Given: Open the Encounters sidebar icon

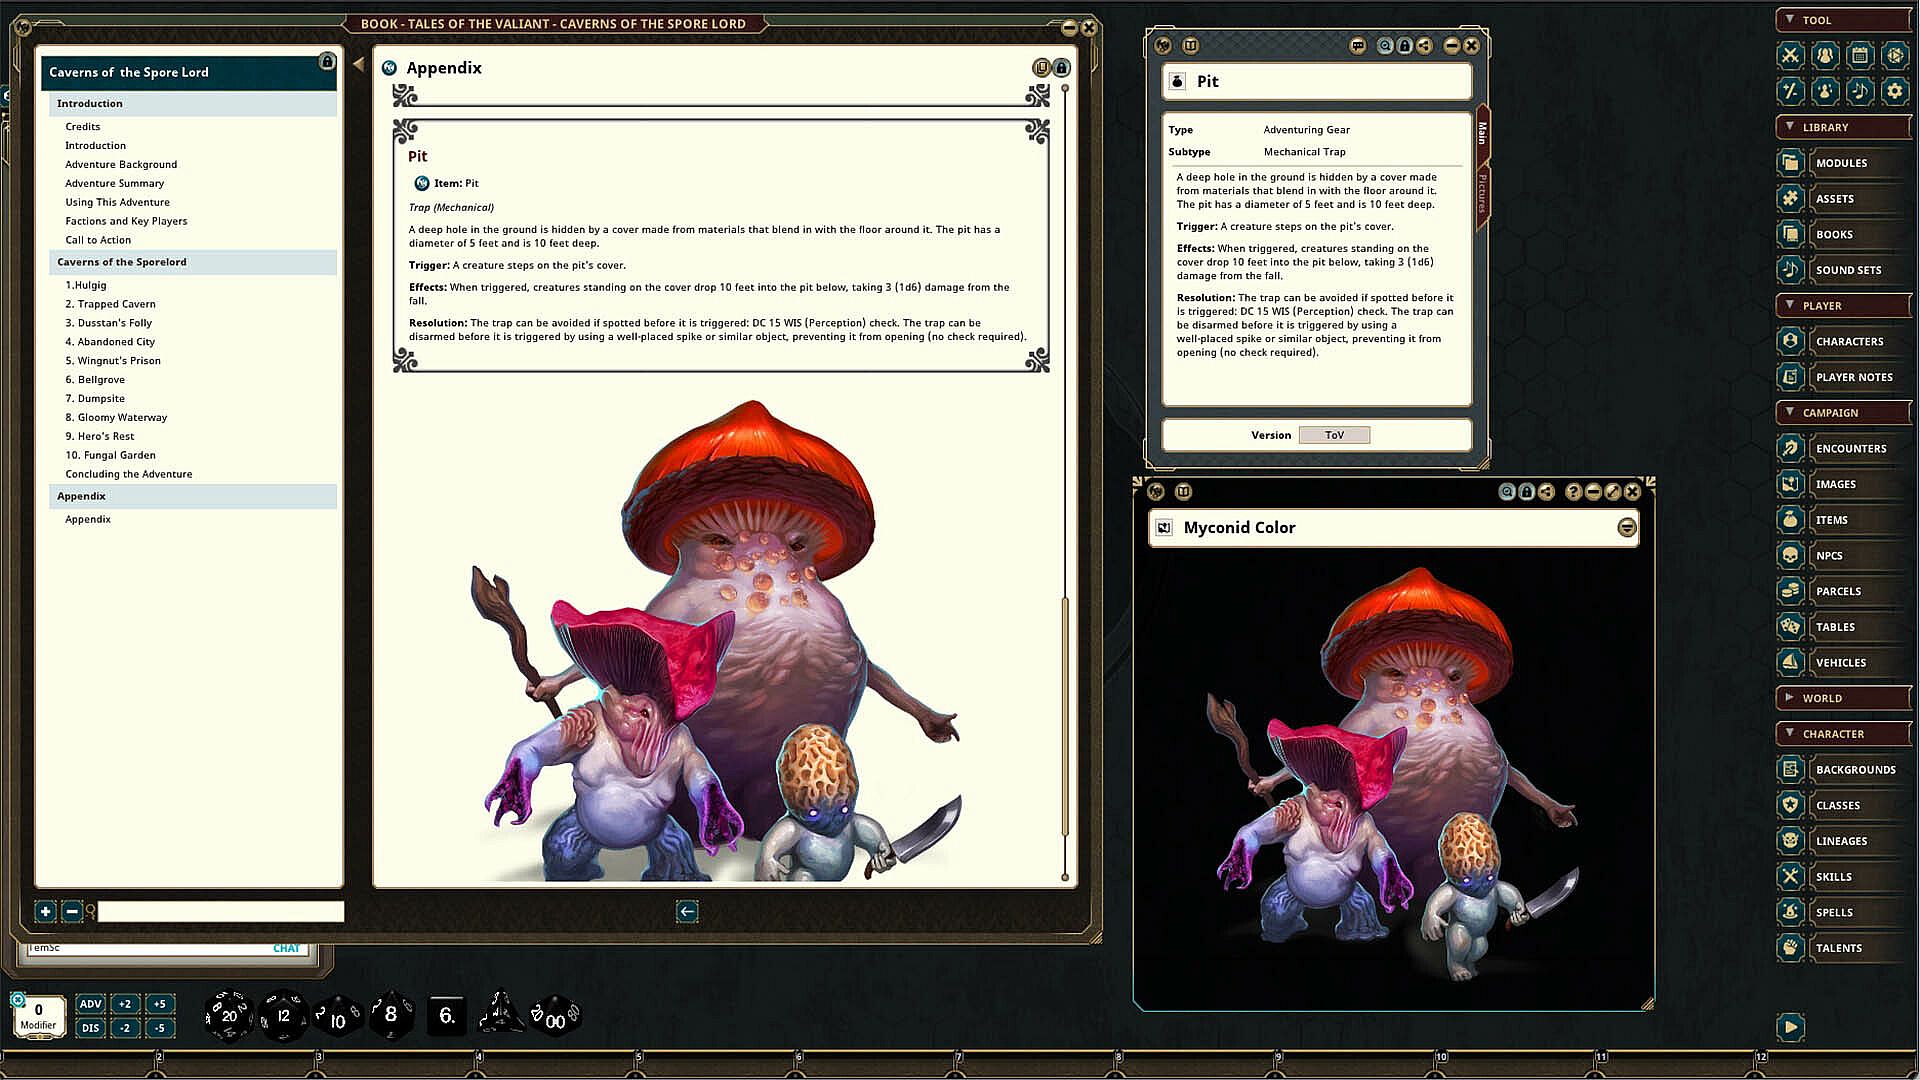Looking at the screenshot, I should [x=1790, y=448].
